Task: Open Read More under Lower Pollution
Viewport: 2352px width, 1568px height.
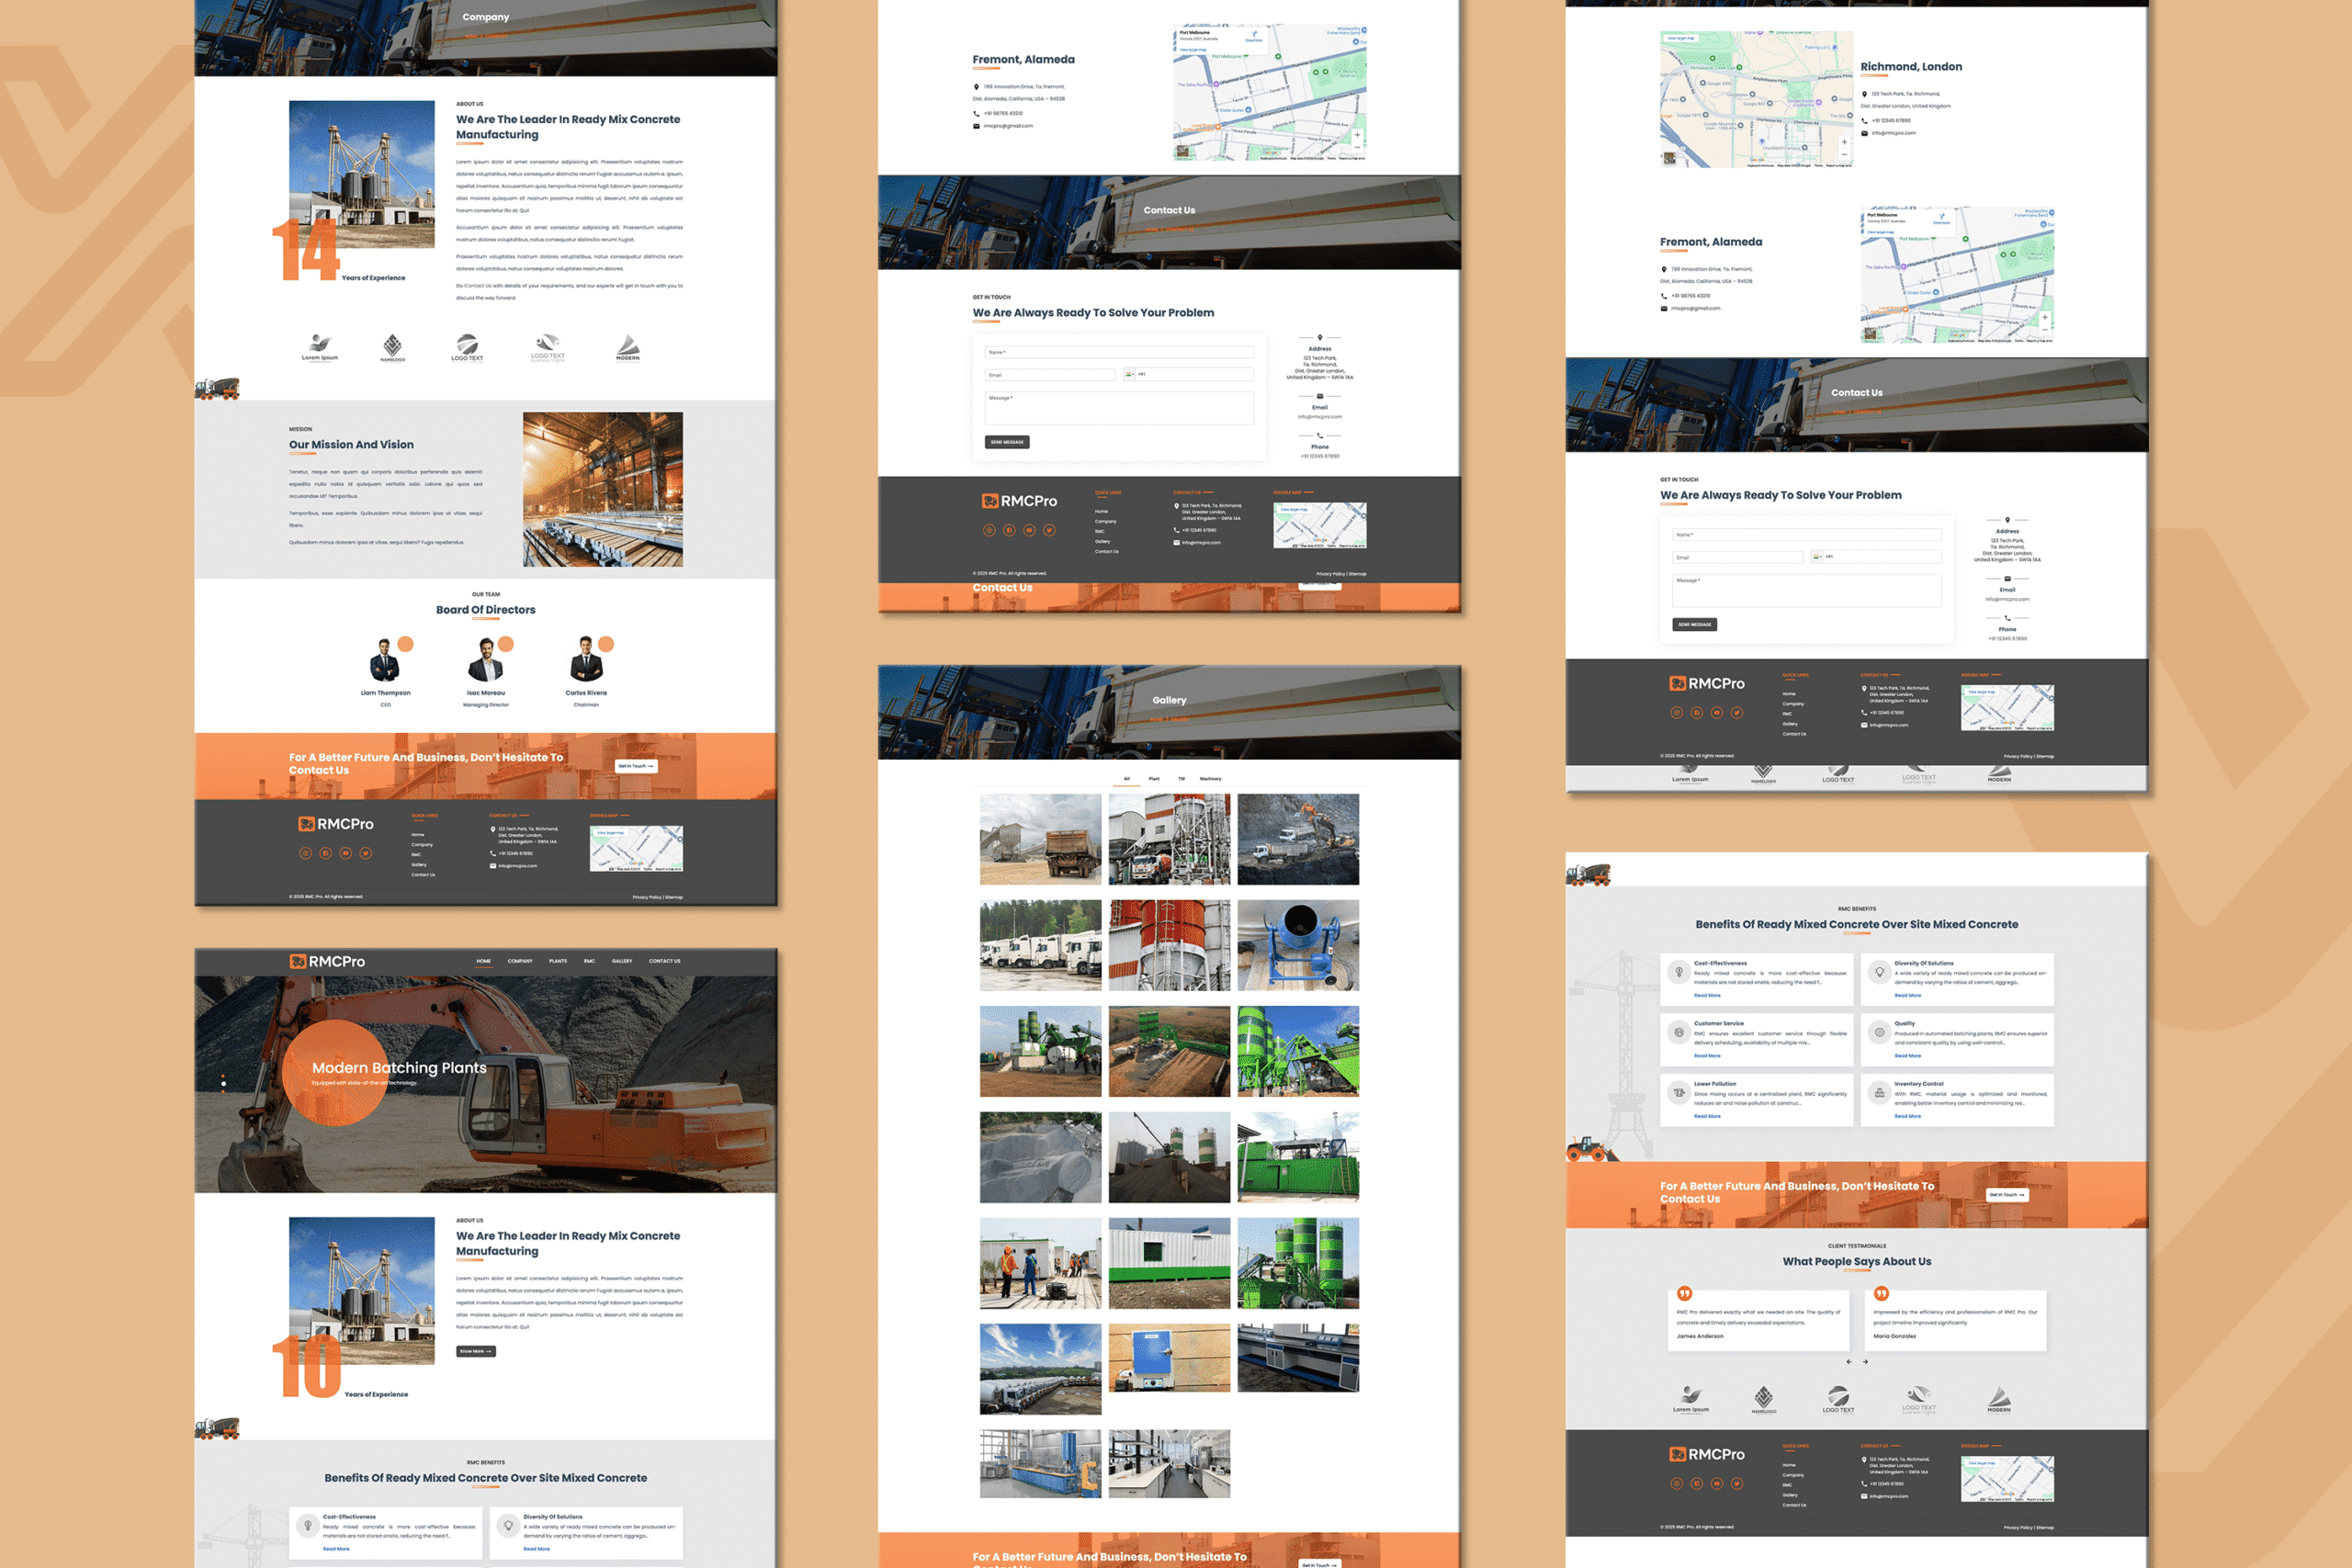Action: pyautogui.click(x=1707, y=1116)
